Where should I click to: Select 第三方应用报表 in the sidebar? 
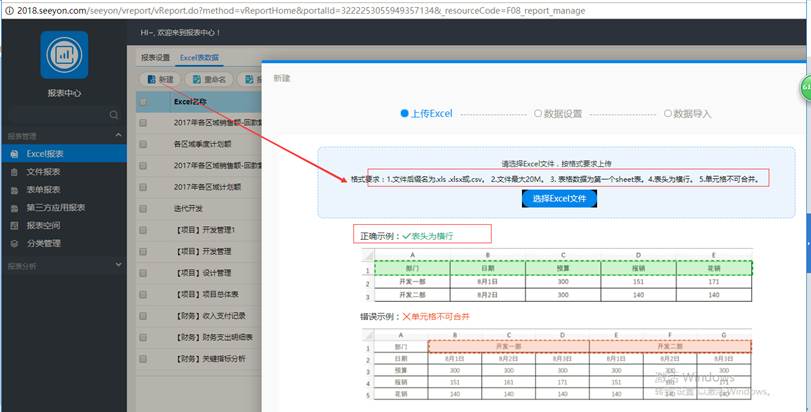tap(55, 208)
